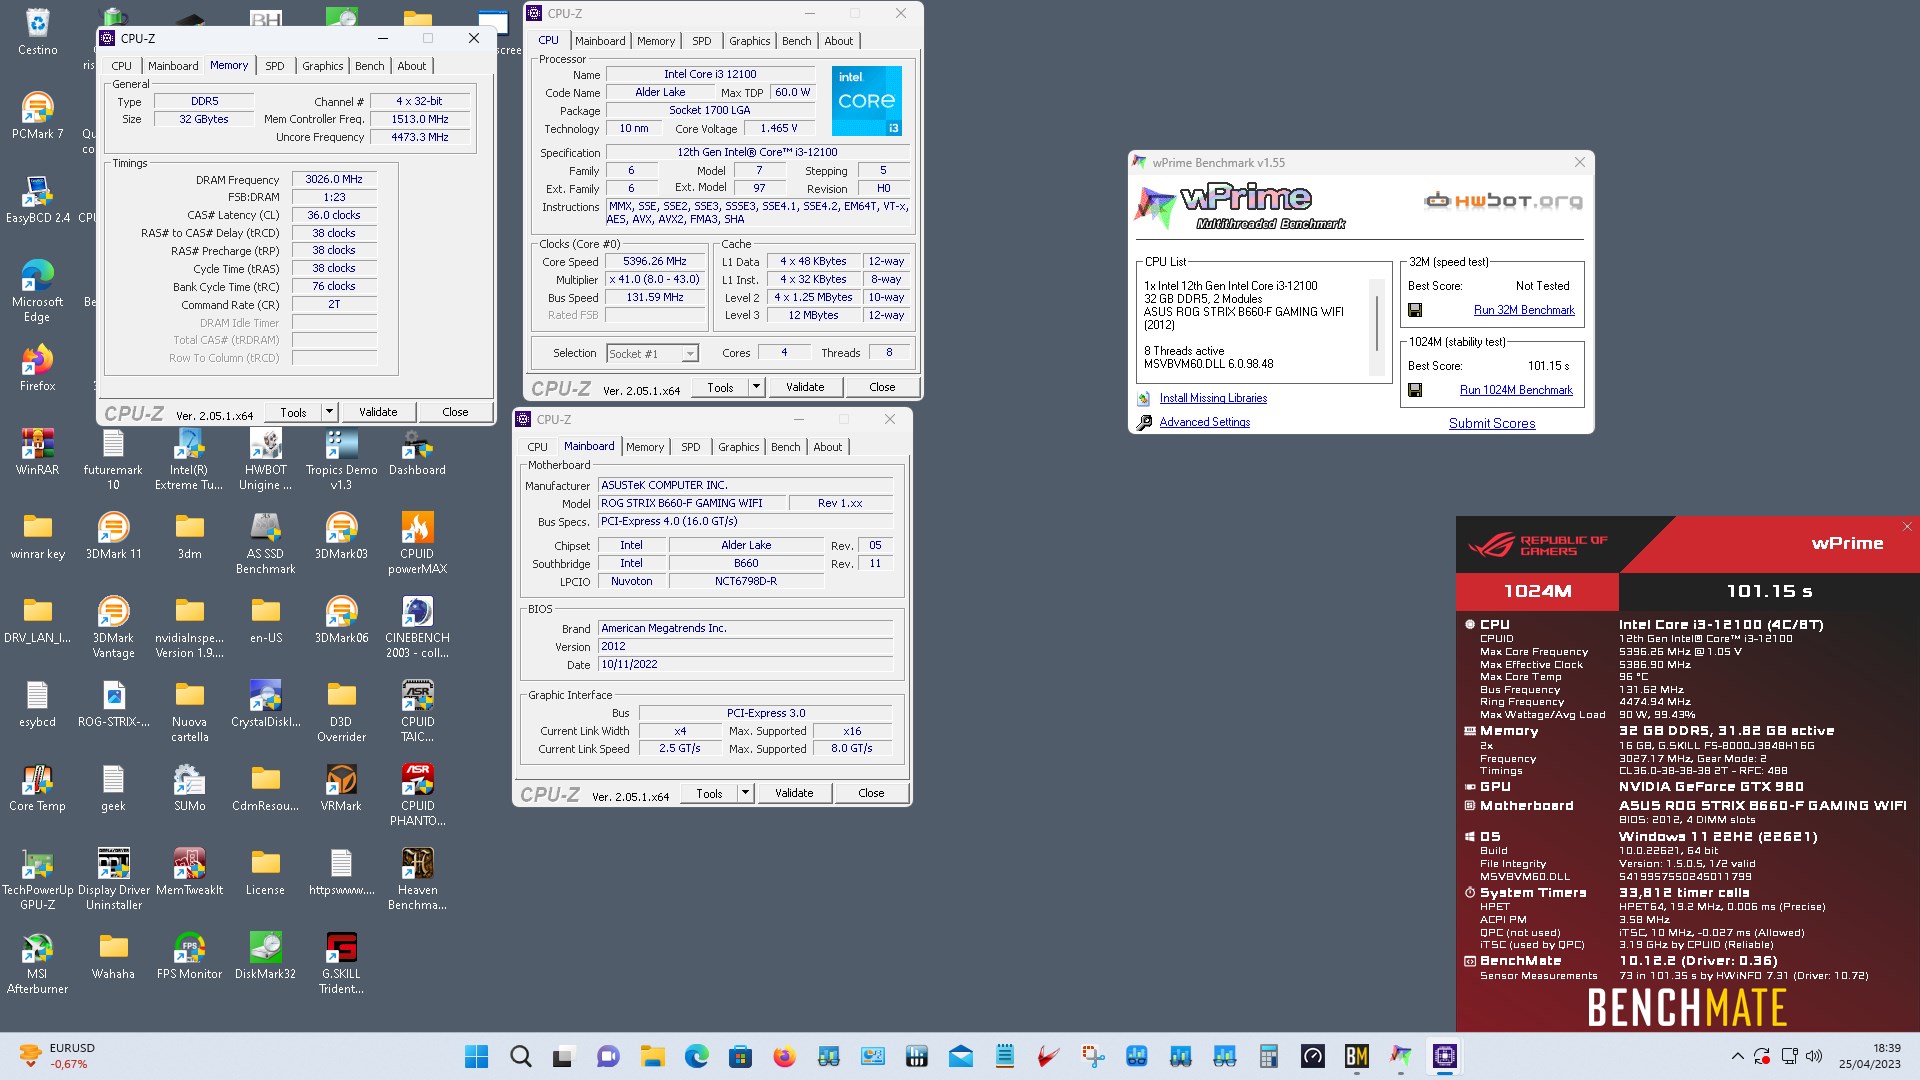Launch Tropics Demo v1.3 shortcut
This screenshot has width=1920, height=1080.
click(341, 459)
